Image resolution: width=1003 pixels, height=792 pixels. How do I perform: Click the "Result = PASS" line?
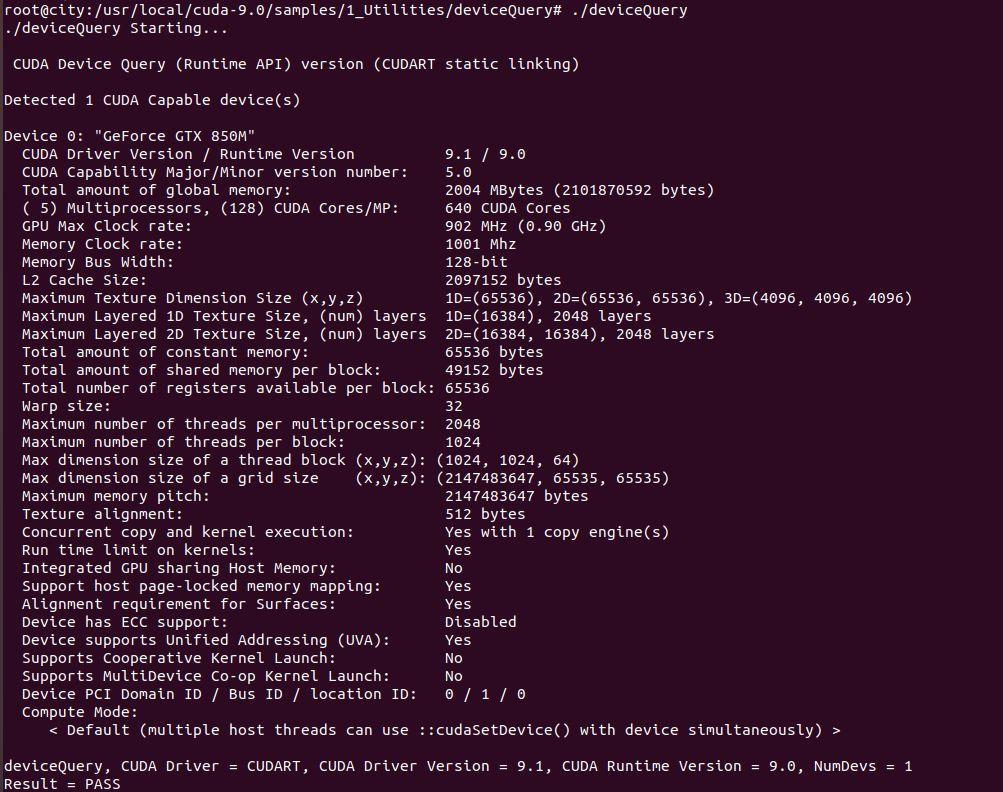tap(61, 784)
